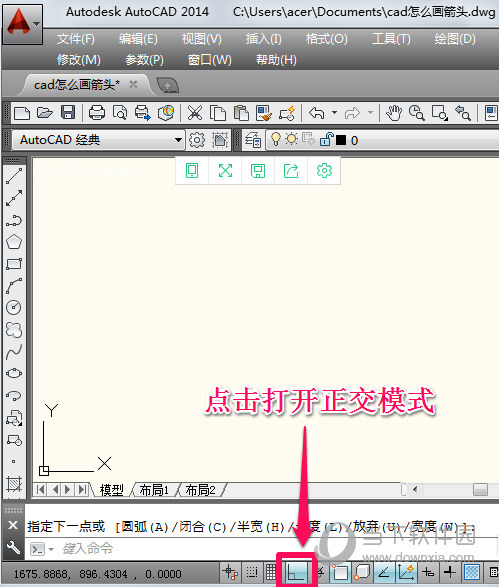The image size is (499, 587).
Task: Toggle layer 0 on/off lightbulb
Action: pos(276,139)
